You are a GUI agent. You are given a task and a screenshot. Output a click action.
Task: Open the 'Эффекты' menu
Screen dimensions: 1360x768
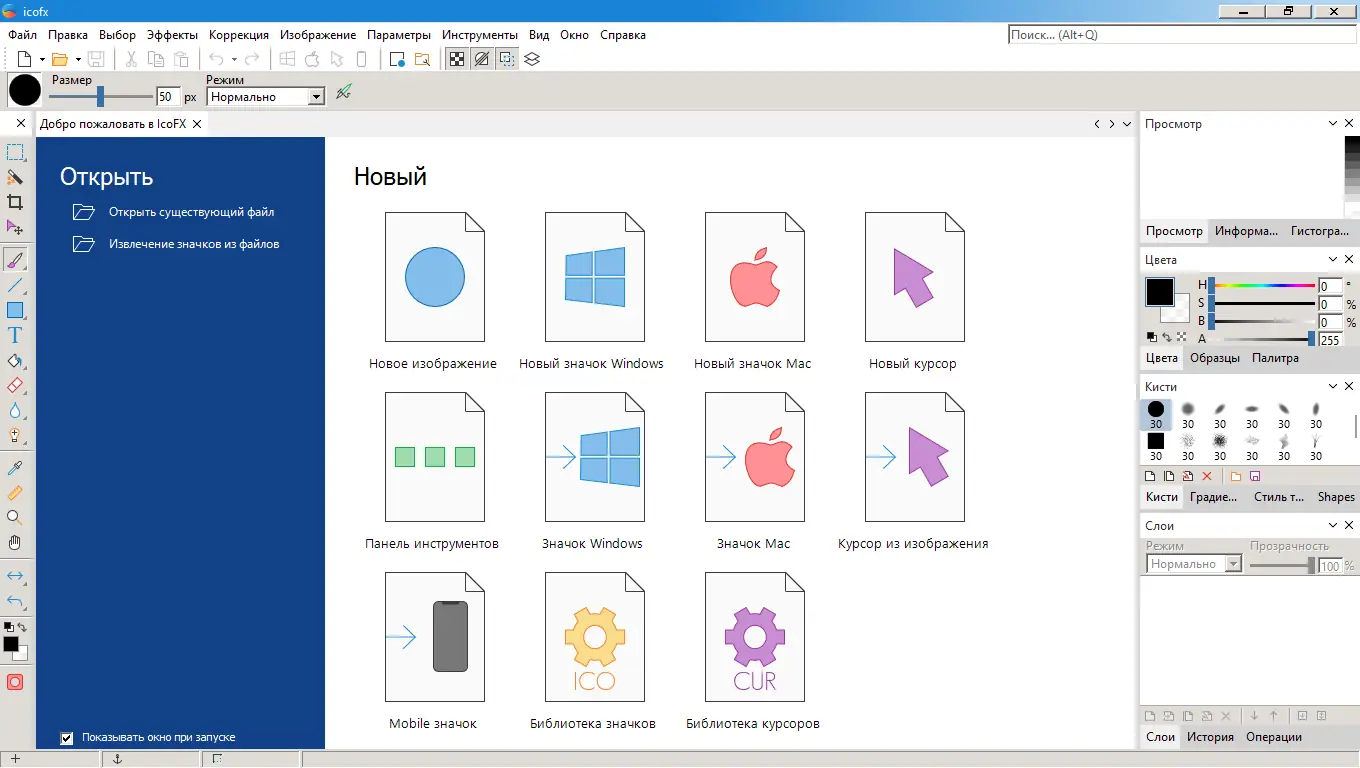tap(171, 34)
